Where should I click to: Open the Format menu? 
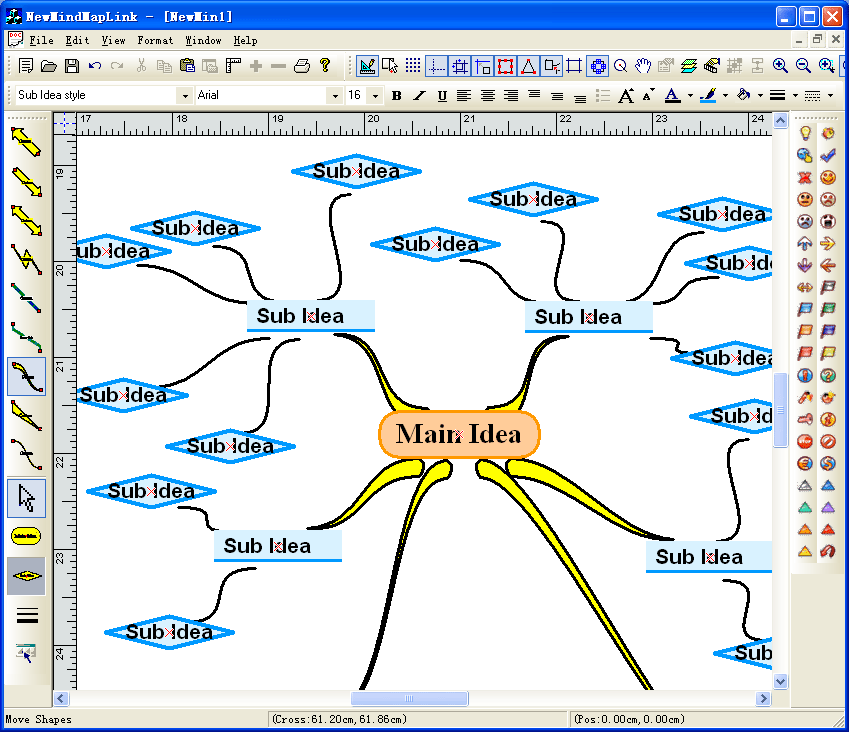click(x=155, y=41)
